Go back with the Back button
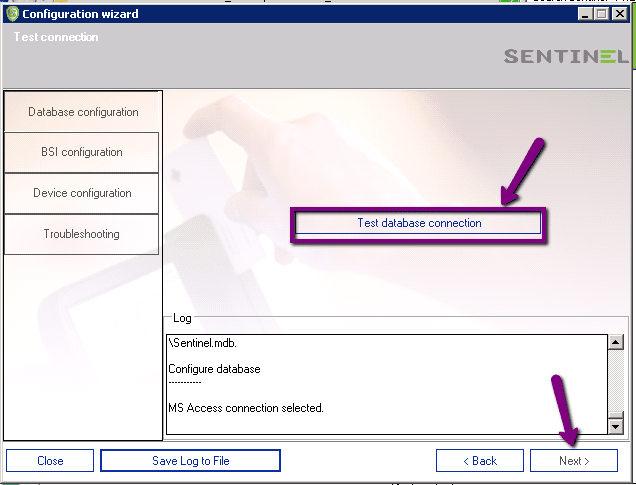 coord(480,461)
